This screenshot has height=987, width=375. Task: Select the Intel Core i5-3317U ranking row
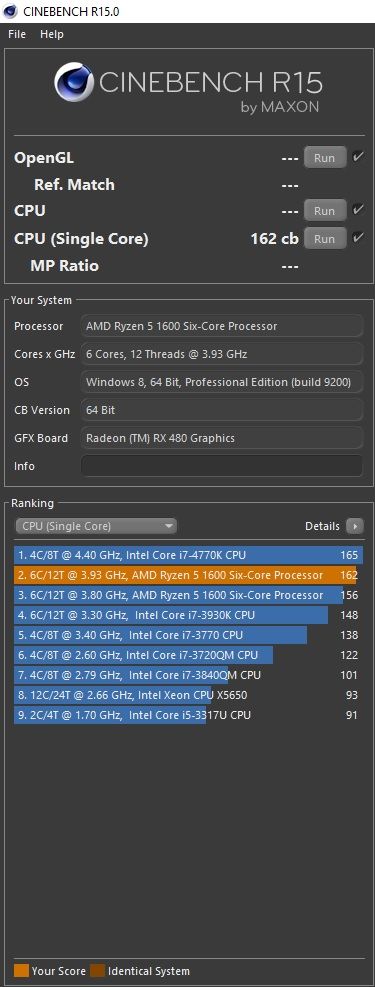188,715
